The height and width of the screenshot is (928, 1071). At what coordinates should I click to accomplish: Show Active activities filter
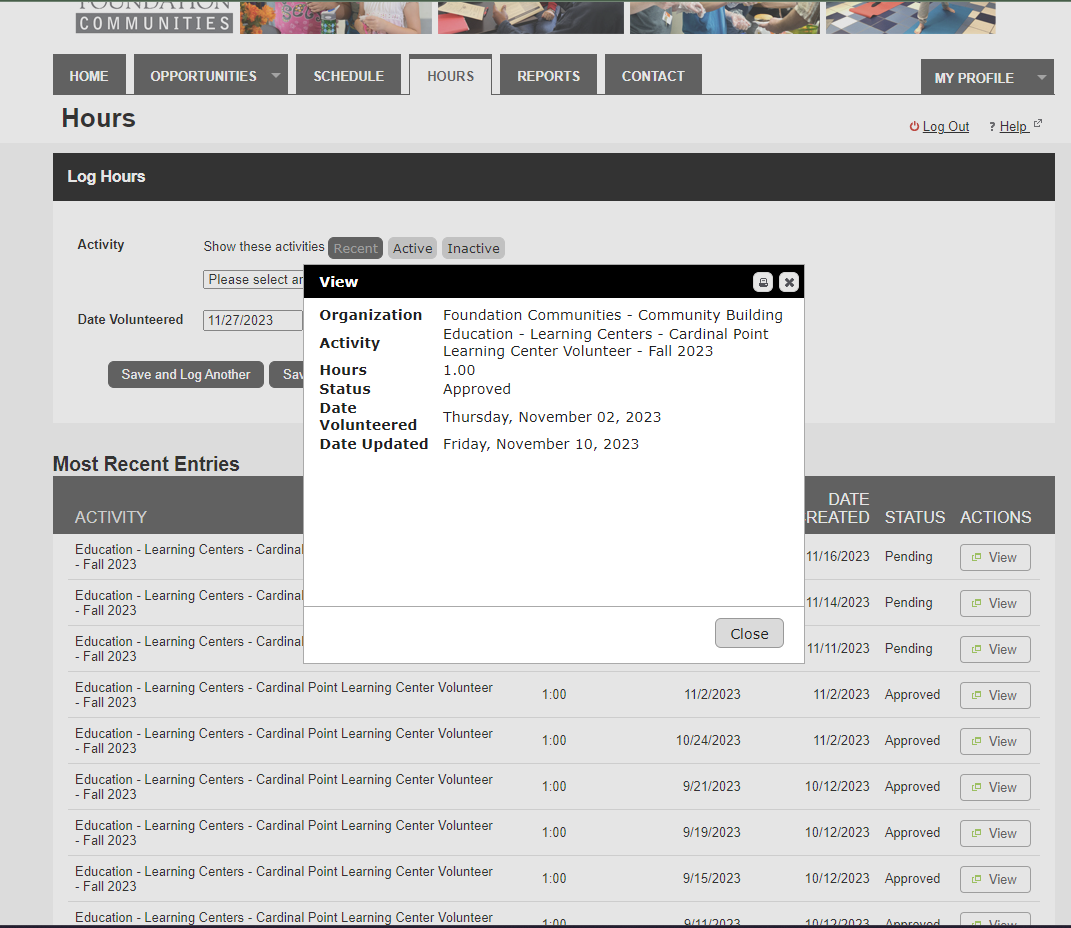tap(413, 249)
